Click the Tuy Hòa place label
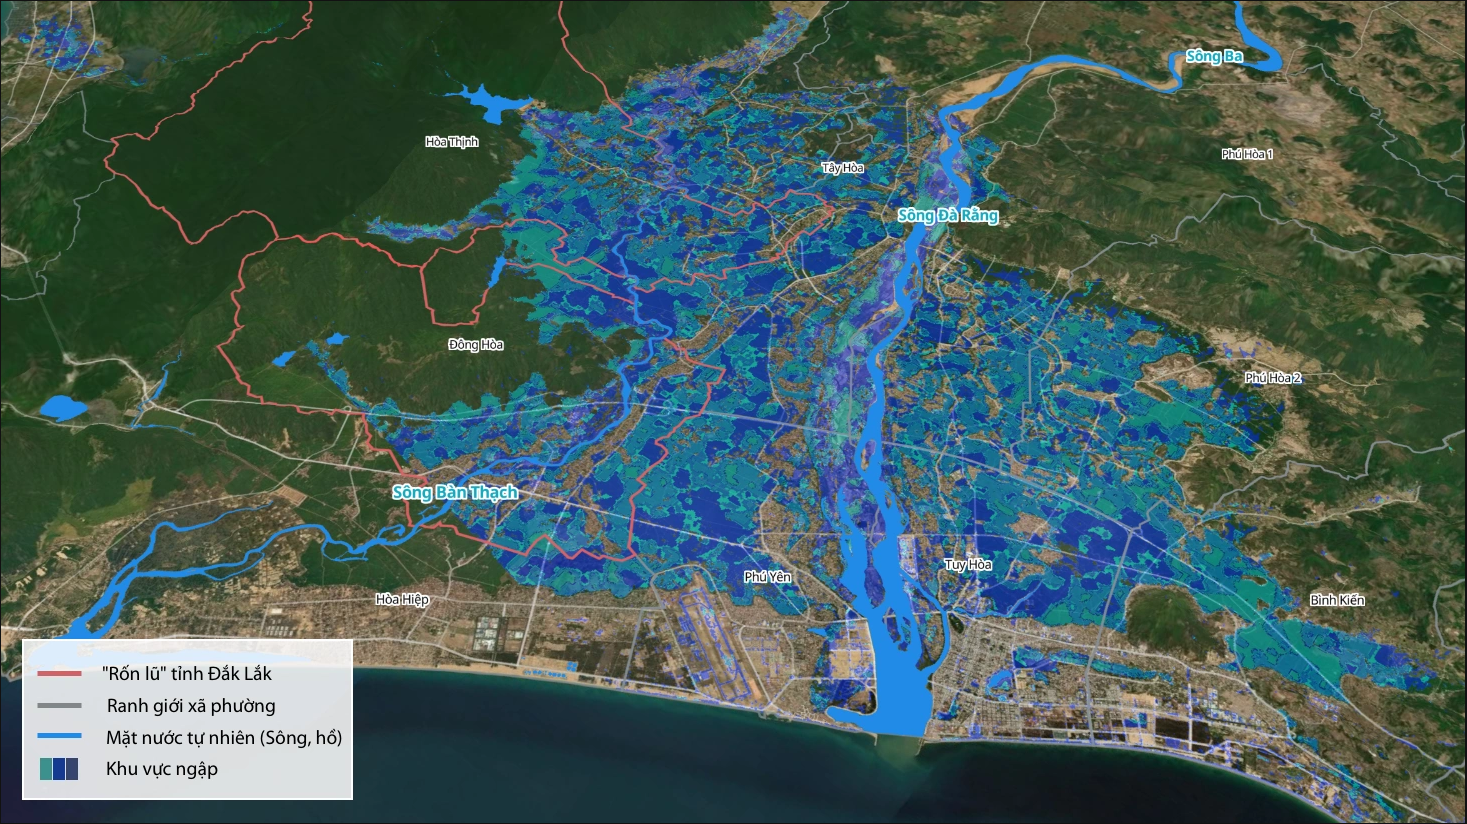 click(x=968, y=565)
